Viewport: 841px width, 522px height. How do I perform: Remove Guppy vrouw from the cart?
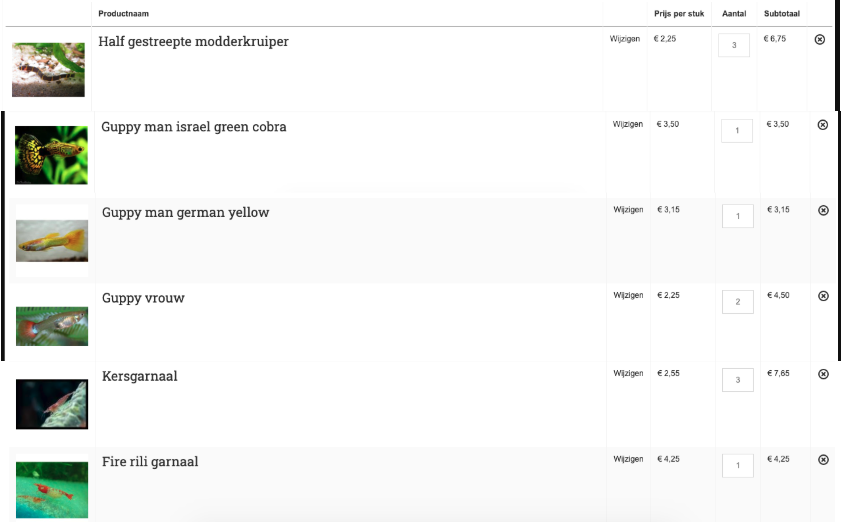tap(823, 296)
